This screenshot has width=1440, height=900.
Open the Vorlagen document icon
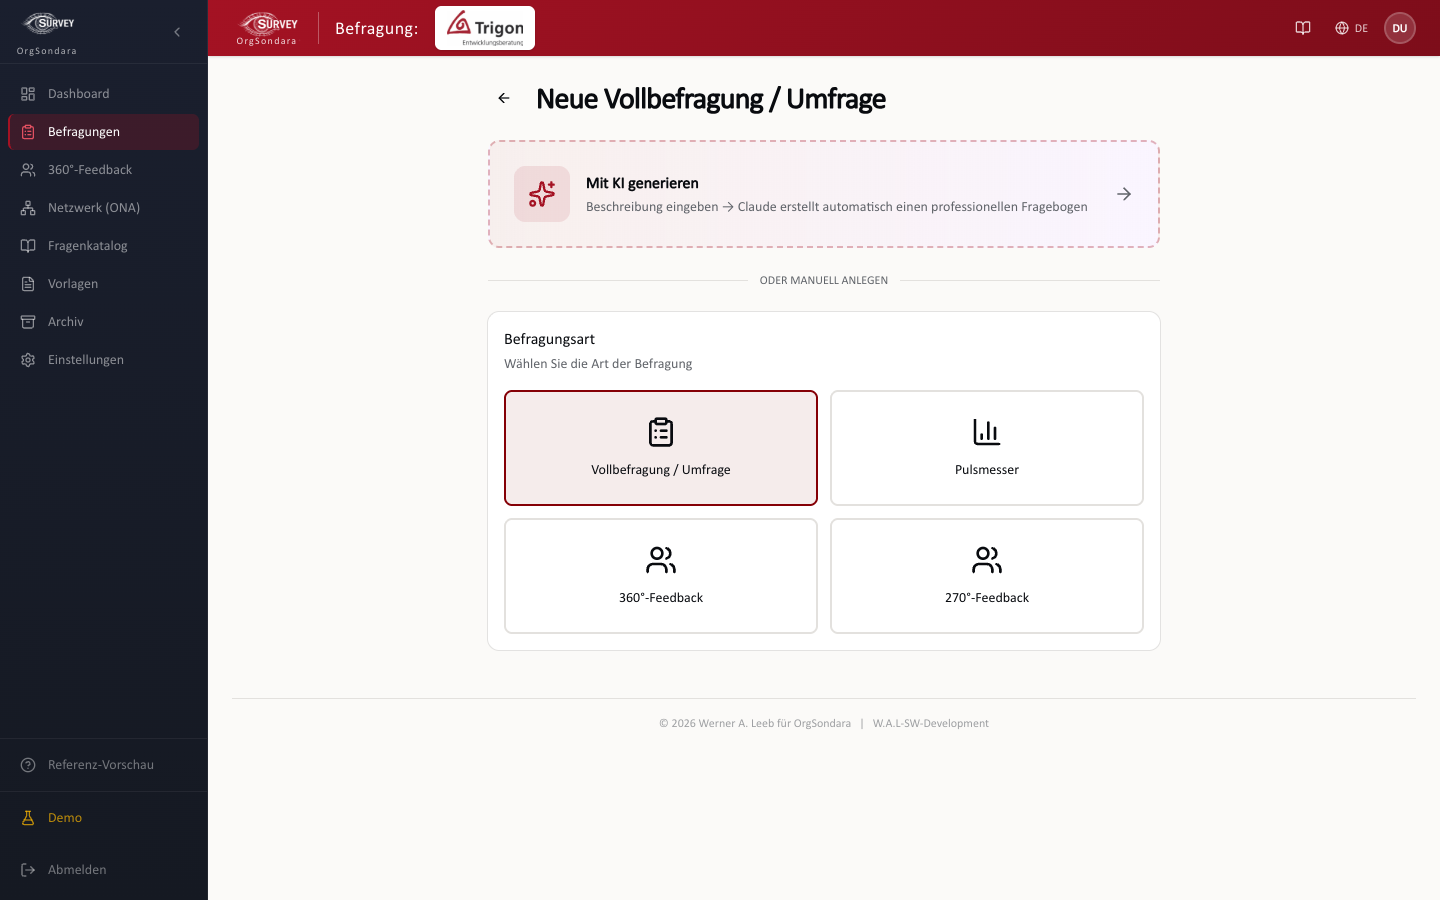click(28, 284)
